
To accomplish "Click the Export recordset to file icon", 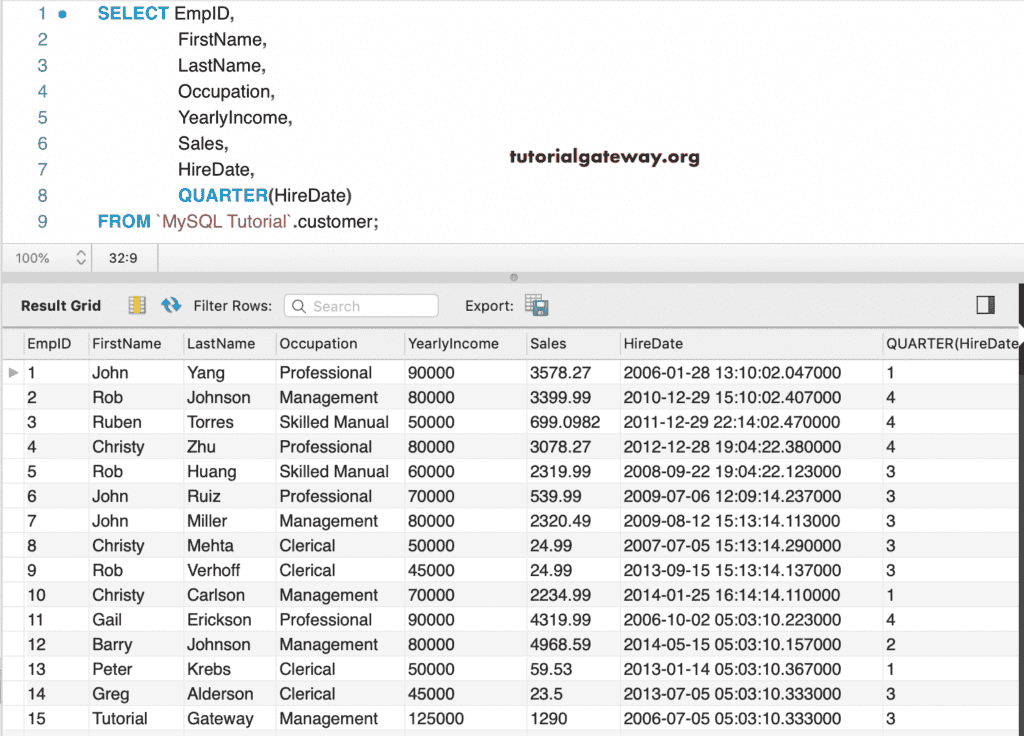I will 537,305.
